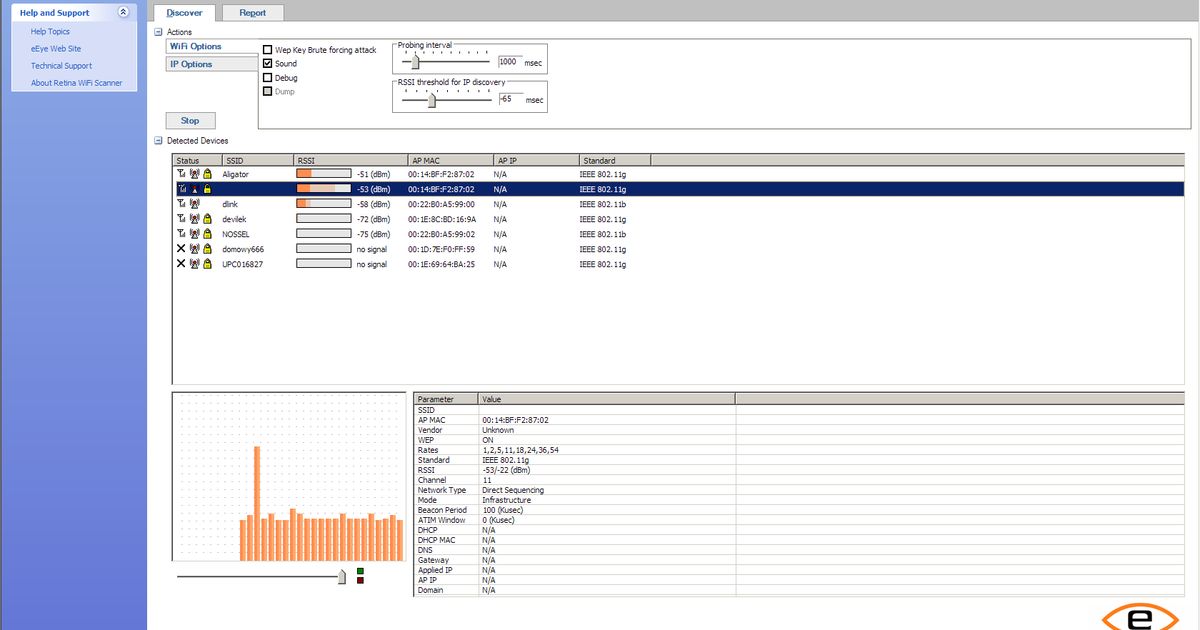The width and height of the screenshot is (1200, 630).
Task: Click the access point icon on the devilek row
Action: [x=195, y=218]
